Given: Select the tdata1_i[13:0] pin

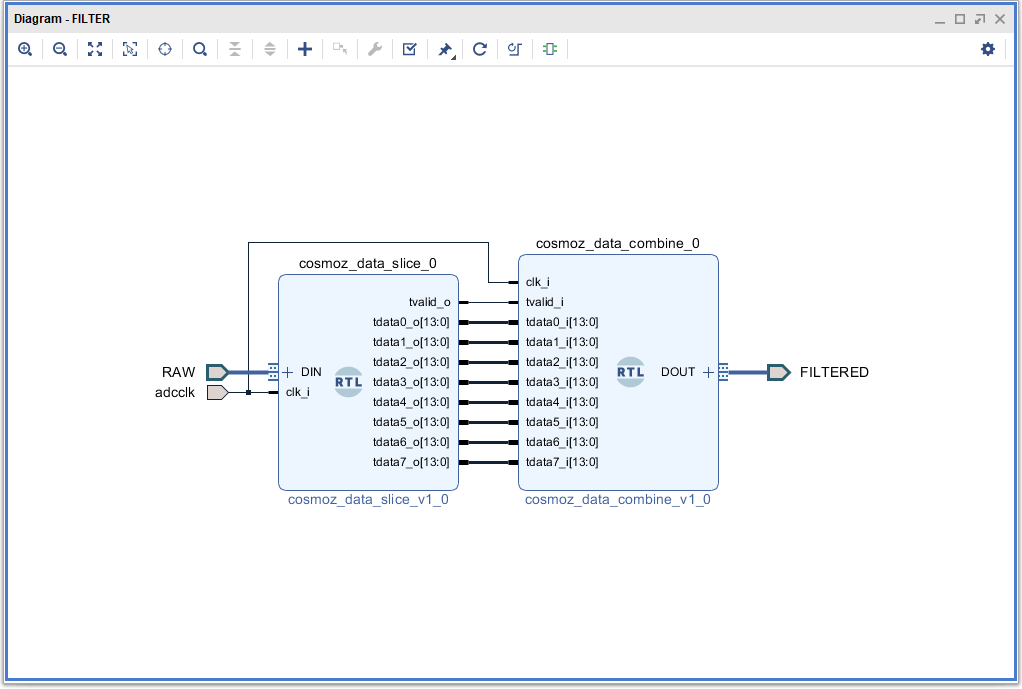Looking at the screenshot, I should tap(562, 342).
